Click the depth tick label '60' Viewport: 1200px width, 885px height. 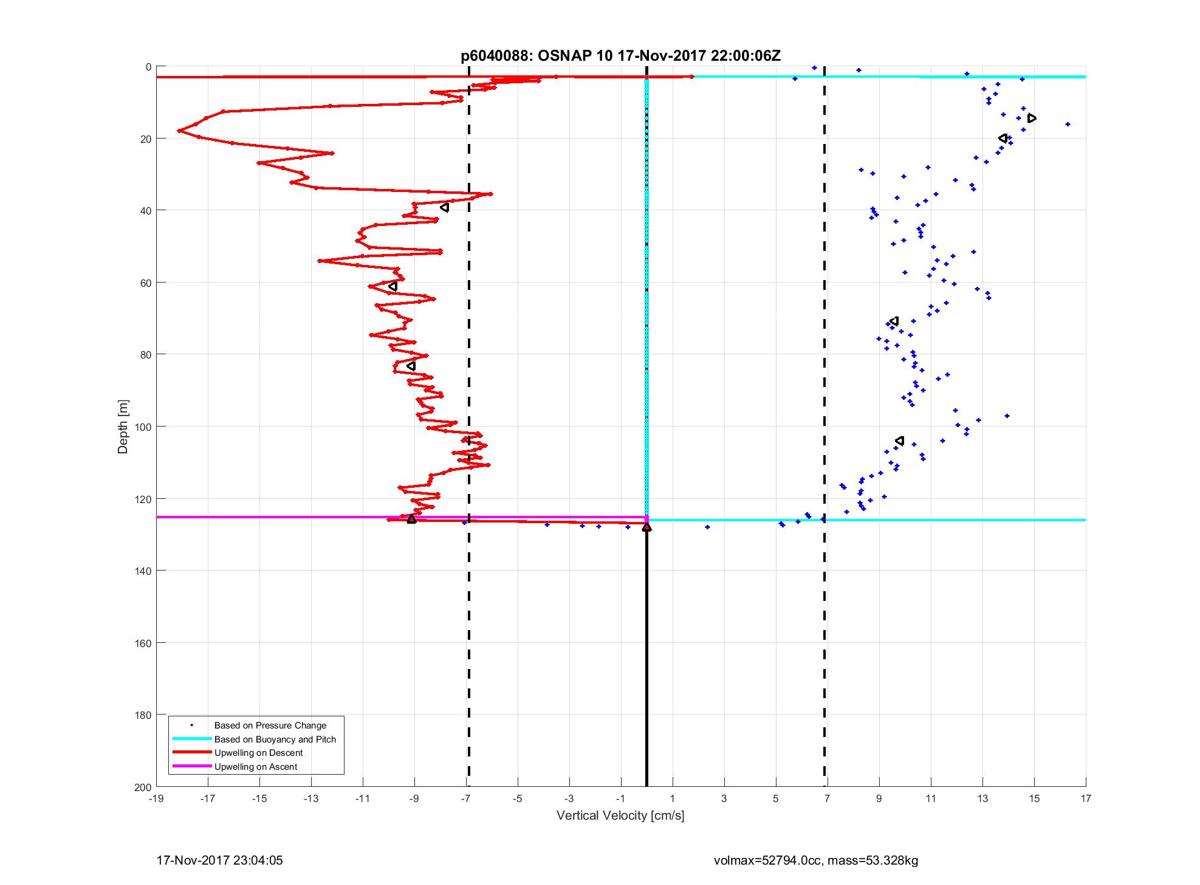pyautogui.click(x=144, y=283)
